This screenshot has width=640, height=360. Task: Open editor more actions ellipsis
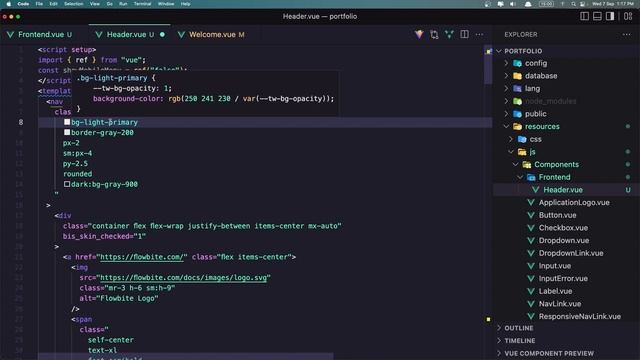pyautogui.click(x=479, y=35)
